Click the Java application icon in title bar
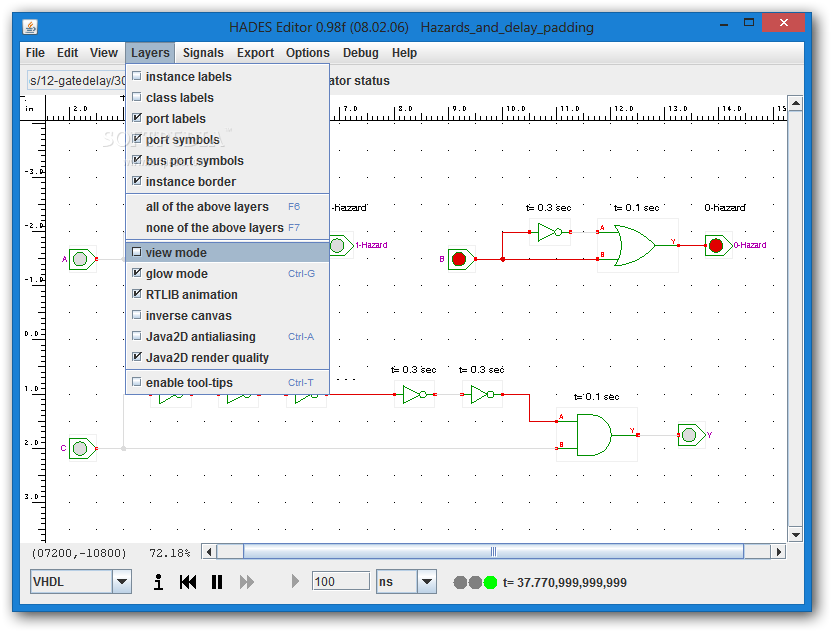This screenshot has height=632, width=832. [30, 27]
